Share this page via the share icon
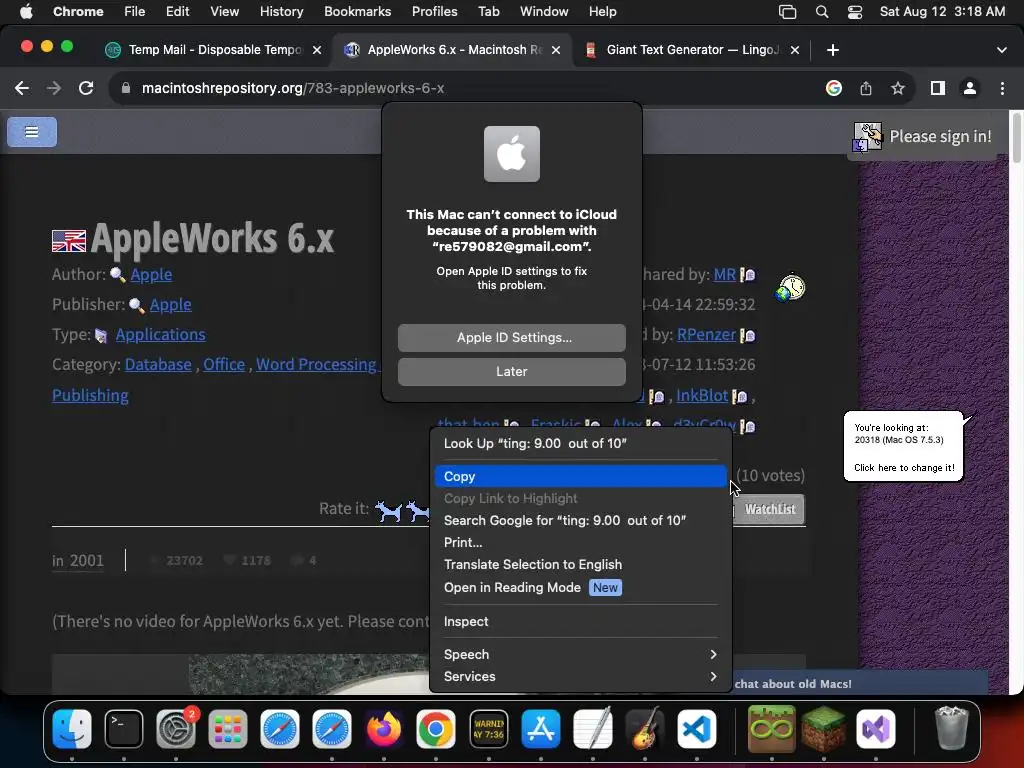This screenshot has height=768, width=1024. point(866,88)
